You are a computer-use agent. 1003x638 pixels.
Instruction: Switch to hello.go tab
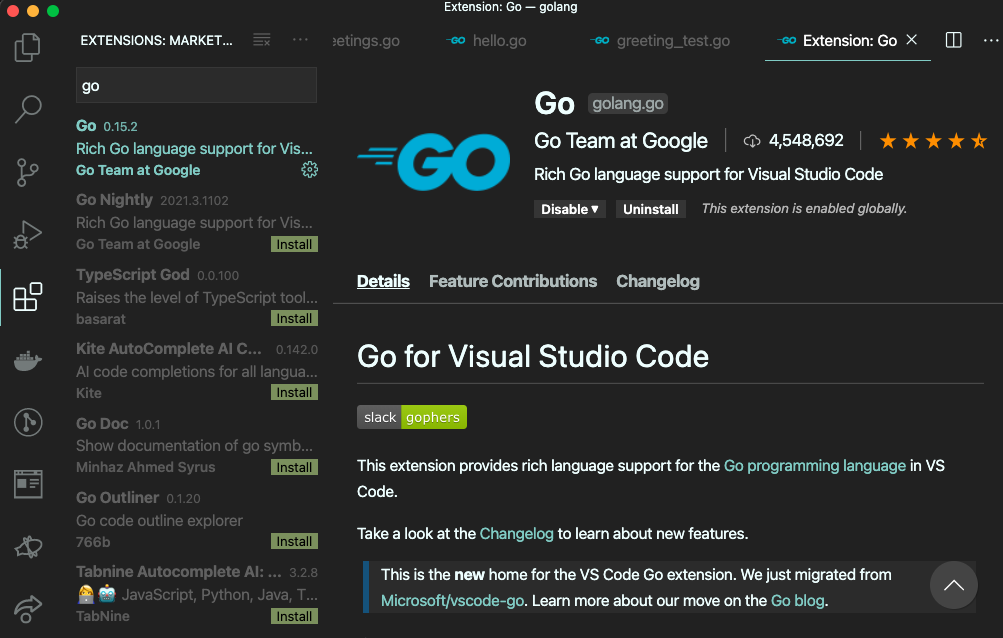[x=486, y=40]
